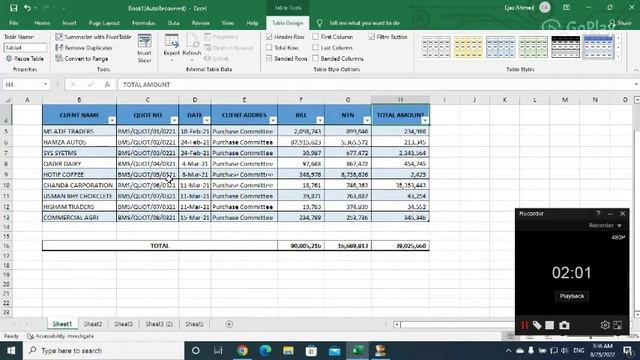
Task: Stop the recording in Recorder window
Action: [x=549, y=325]
